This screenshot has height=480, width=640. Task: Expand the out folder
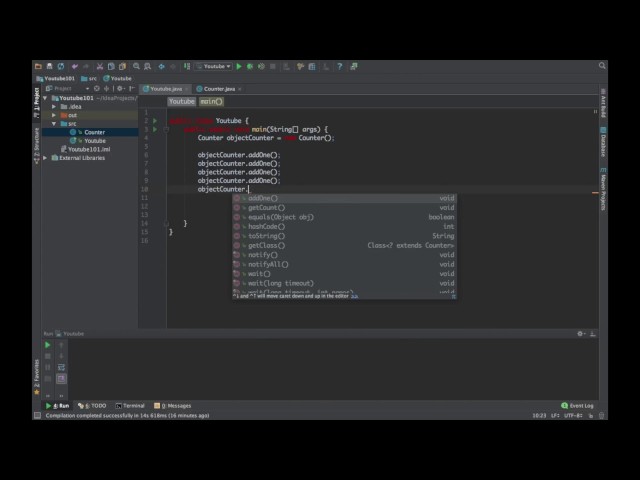54,116
